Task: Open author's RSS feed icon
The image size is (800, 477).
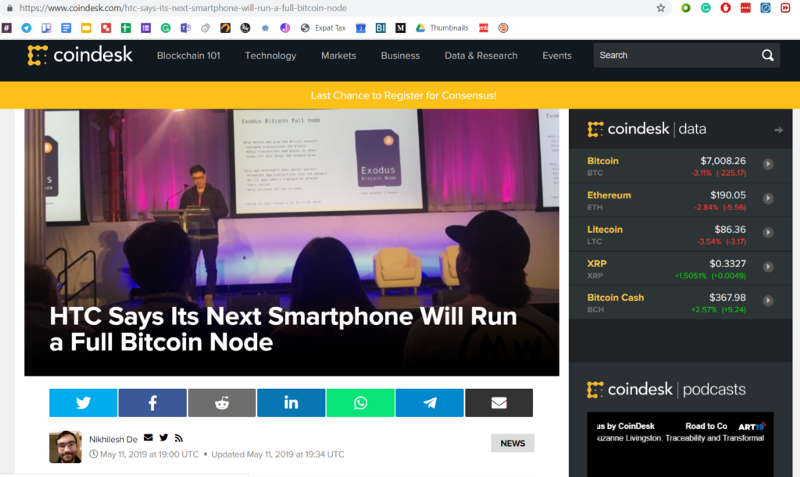Action: 179,438
